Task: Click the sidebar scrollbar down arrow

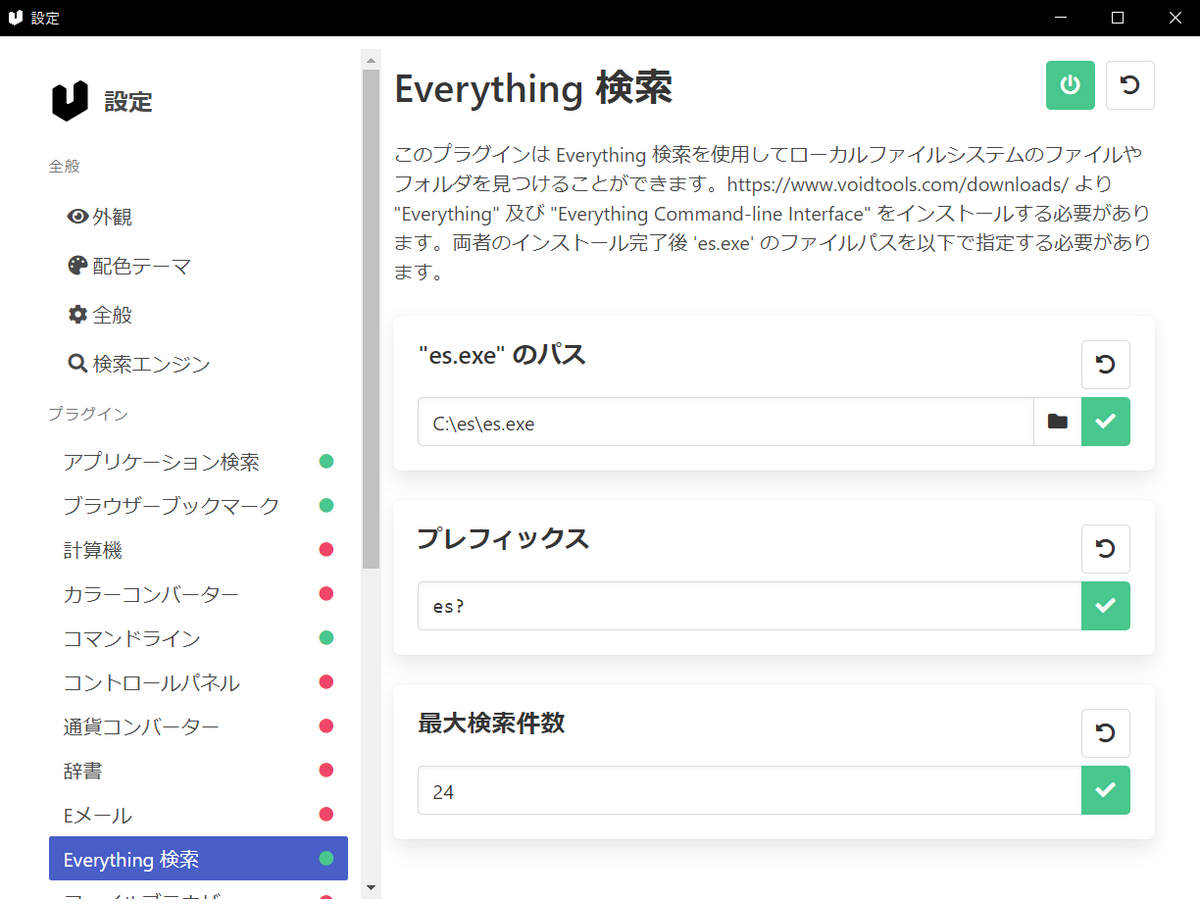Action: [x=371, y=887]
